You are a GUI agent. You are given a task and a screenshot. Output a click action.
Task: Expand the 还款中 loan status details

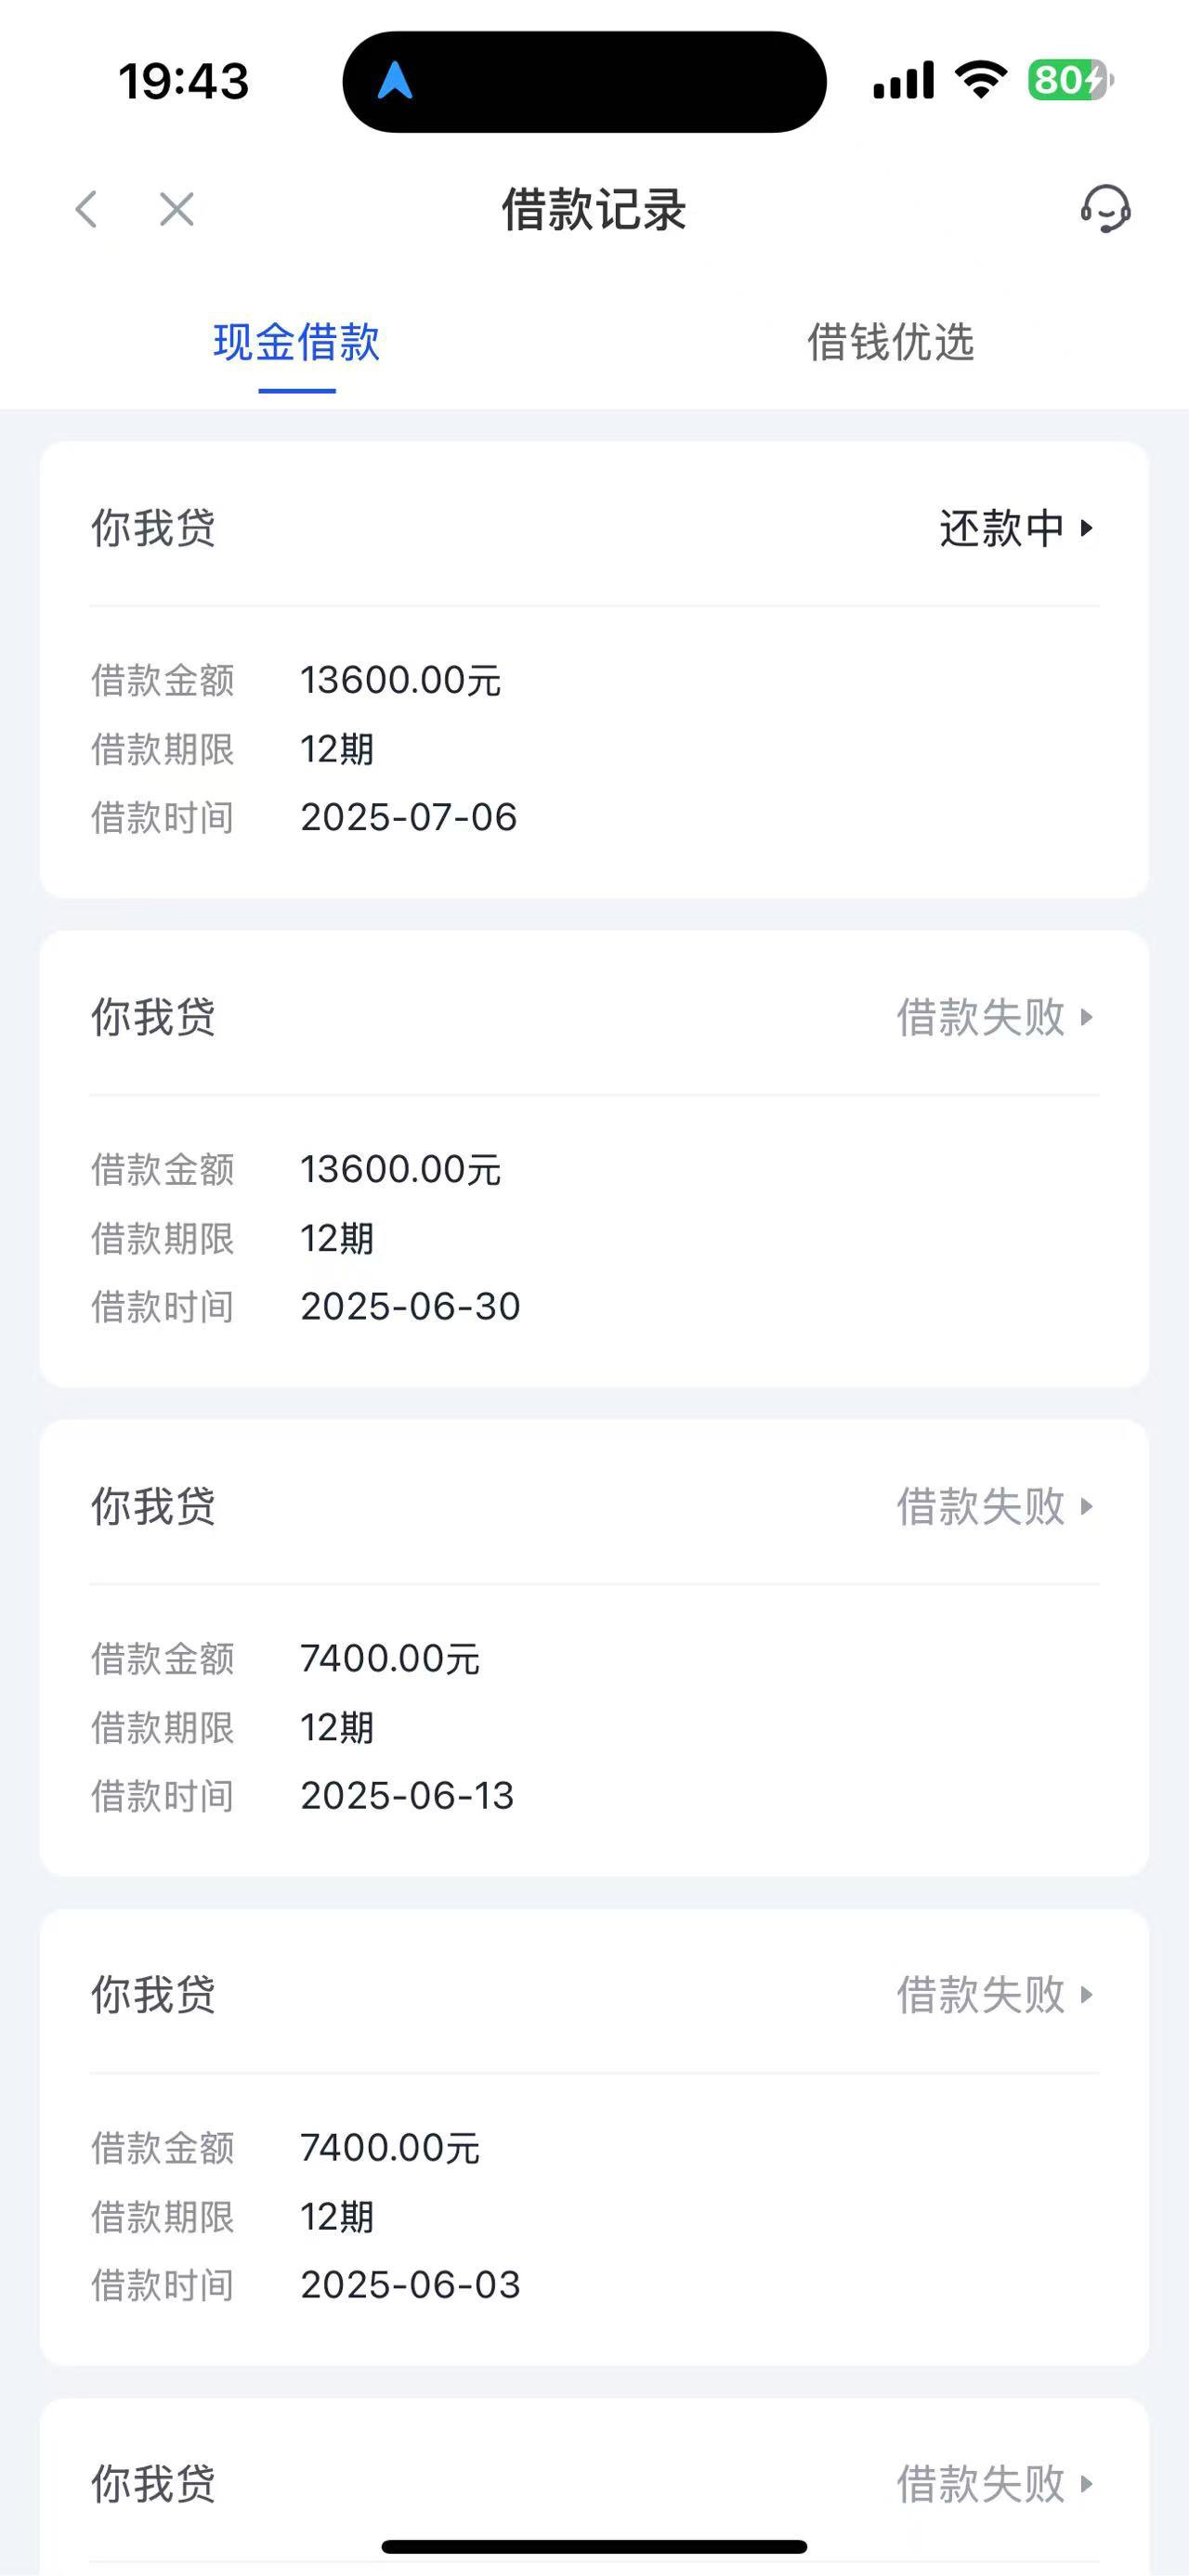(x=1016, y=528)
